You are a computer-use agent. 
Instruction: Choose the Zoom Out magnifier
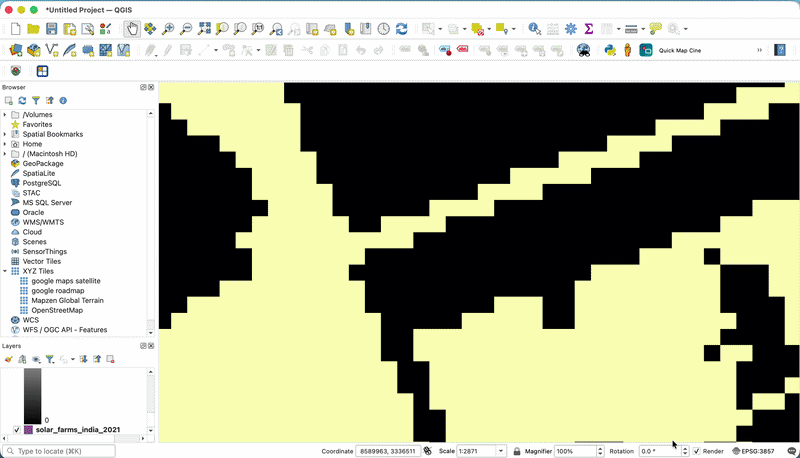186,29
